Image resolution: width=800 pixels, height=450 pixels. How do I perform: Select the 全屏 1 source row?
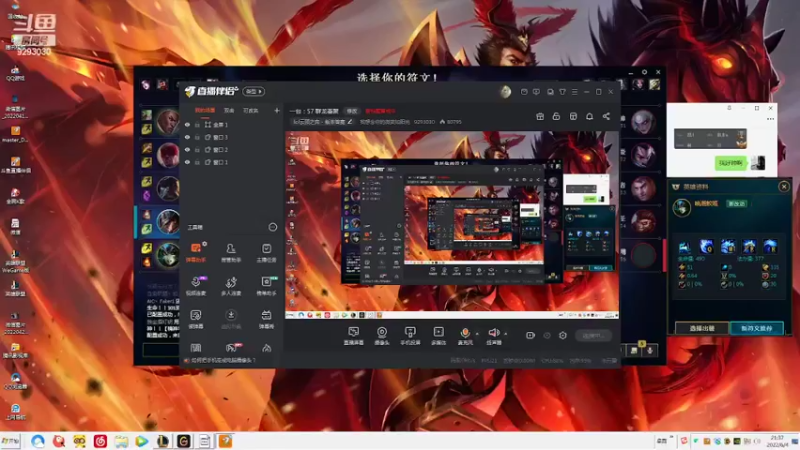(x=232, y=124)
